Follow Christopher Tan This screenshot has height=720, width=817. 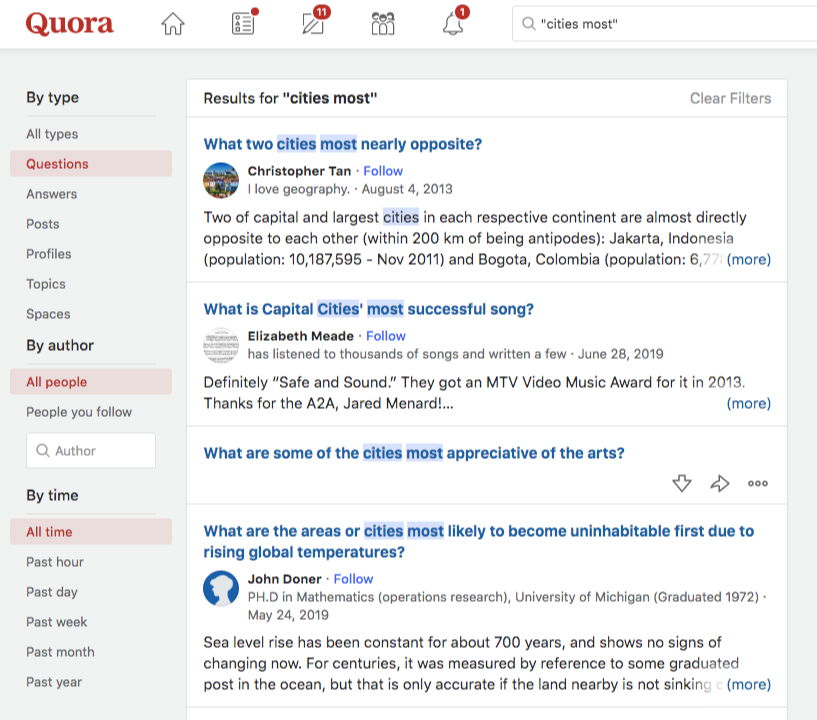(383, 171)
